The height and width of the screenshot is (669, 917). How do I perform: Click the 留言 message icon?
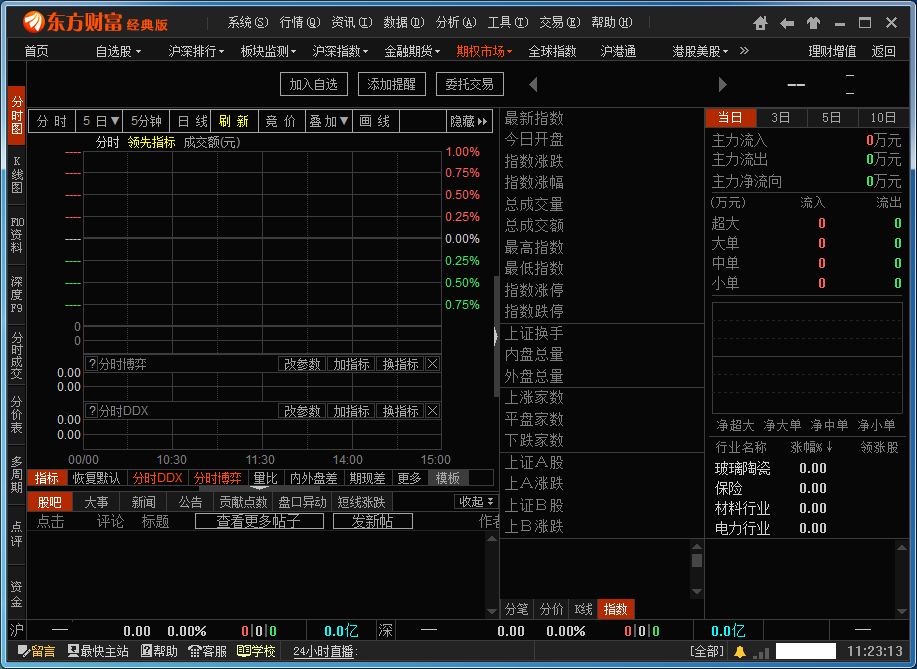point(36,652)
